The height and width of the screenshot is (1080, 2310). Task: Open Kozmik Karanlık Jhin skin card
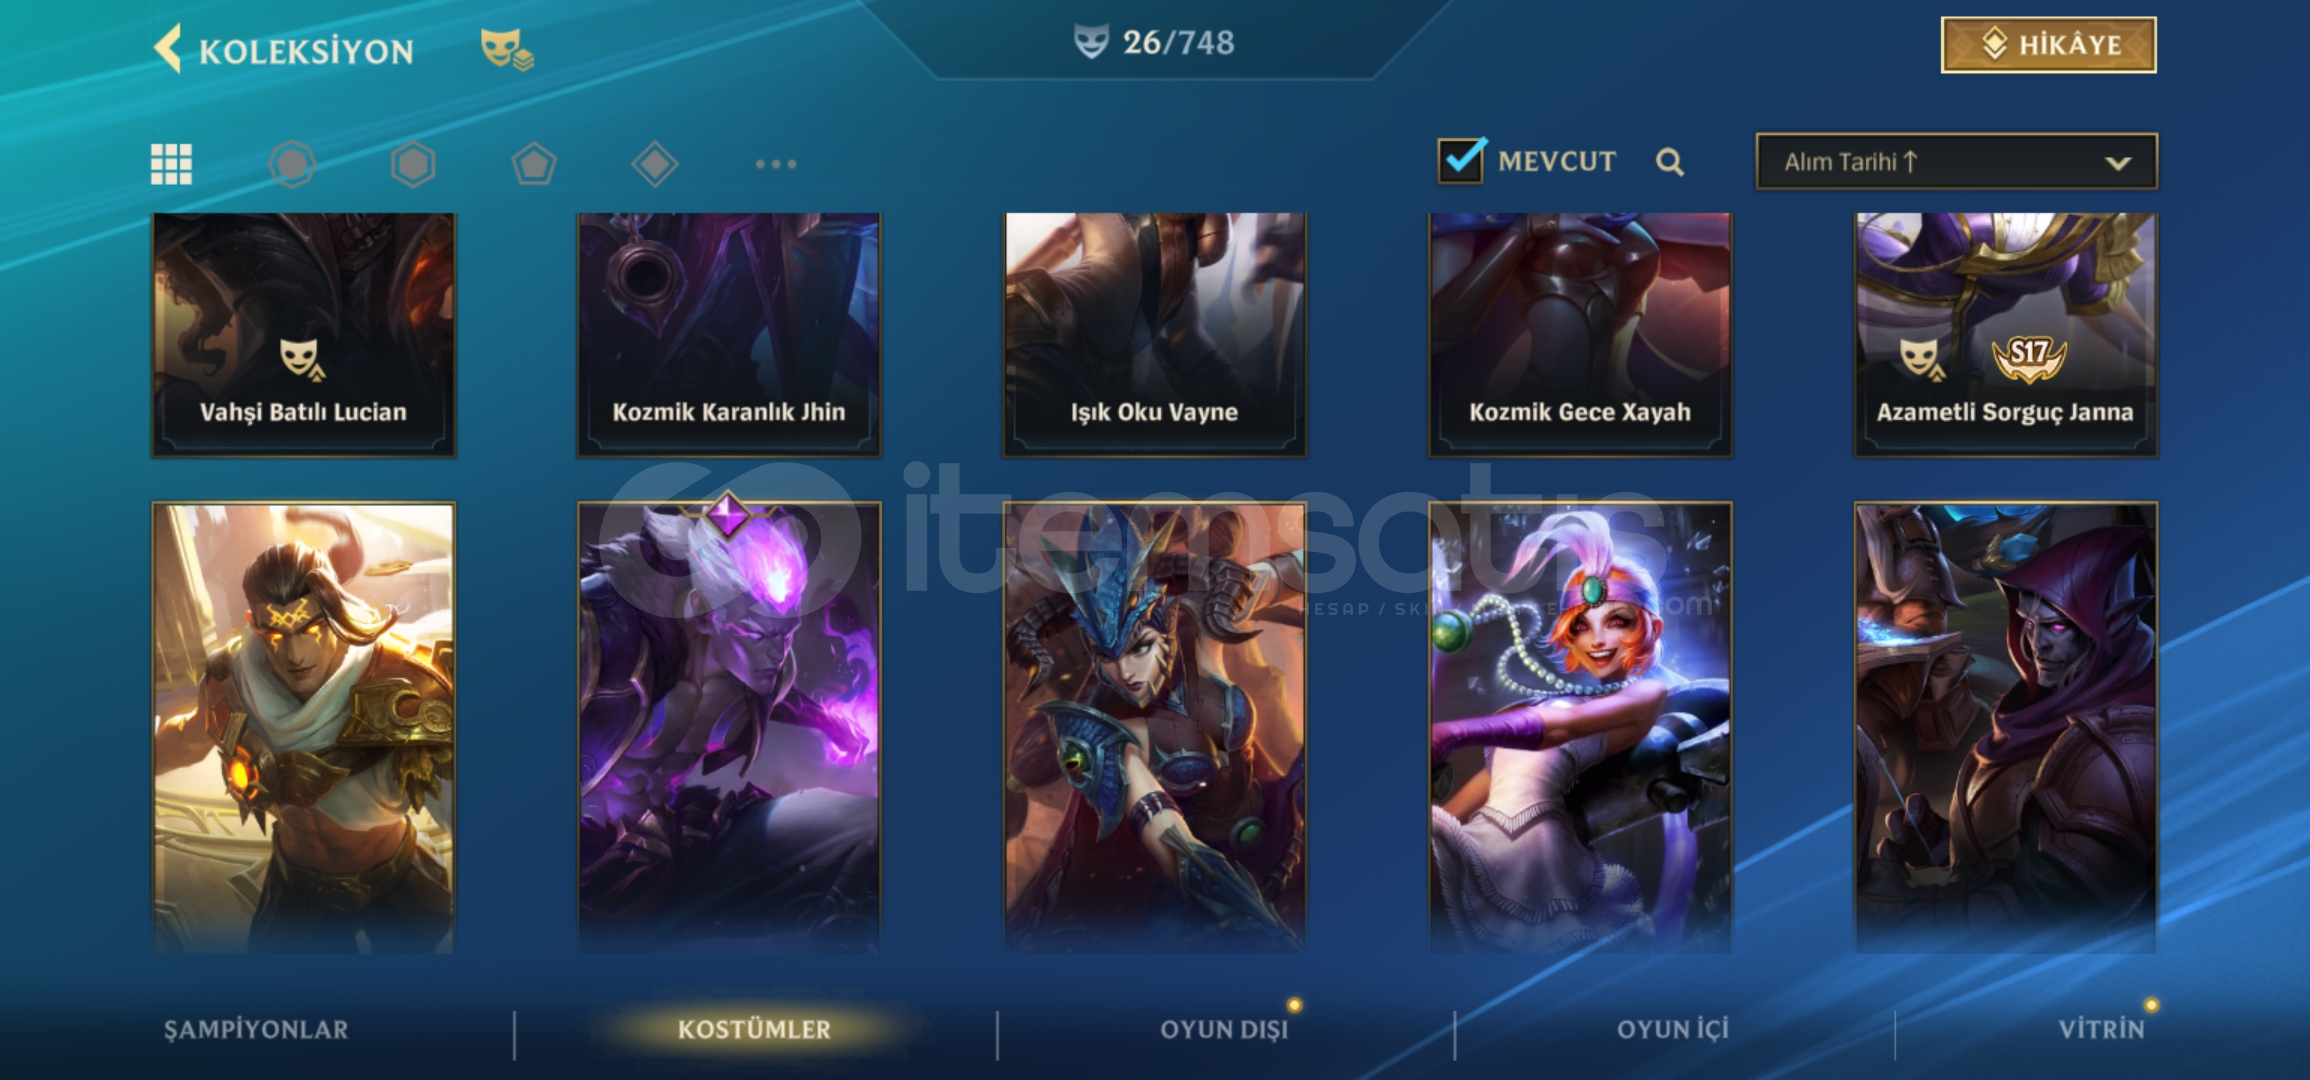pos(729,335)
